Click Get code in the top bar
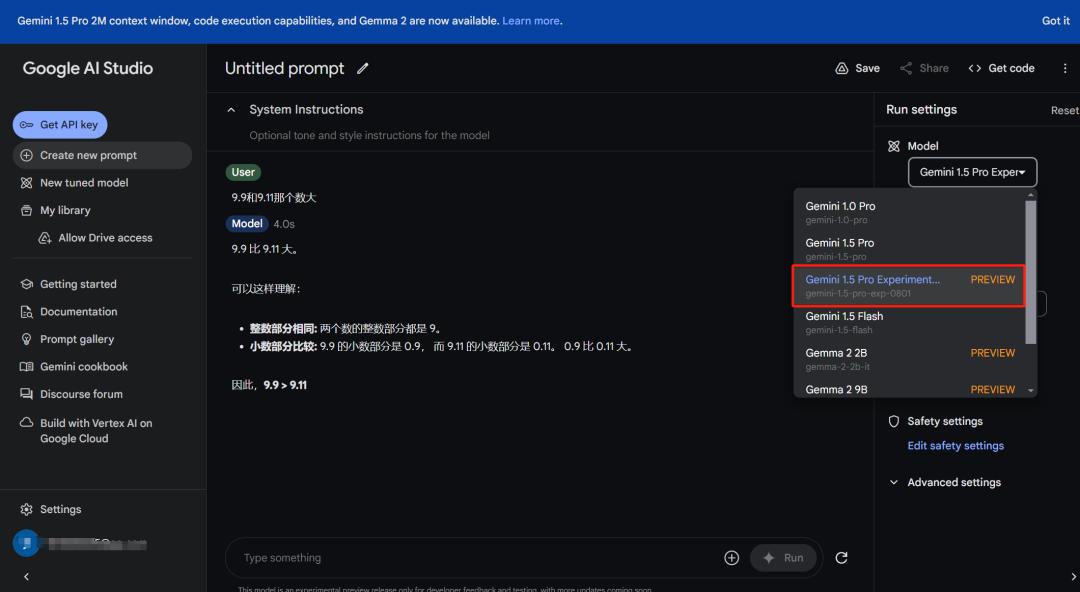The width and height of the screenshot is (1080, 592). (1001, 67)
